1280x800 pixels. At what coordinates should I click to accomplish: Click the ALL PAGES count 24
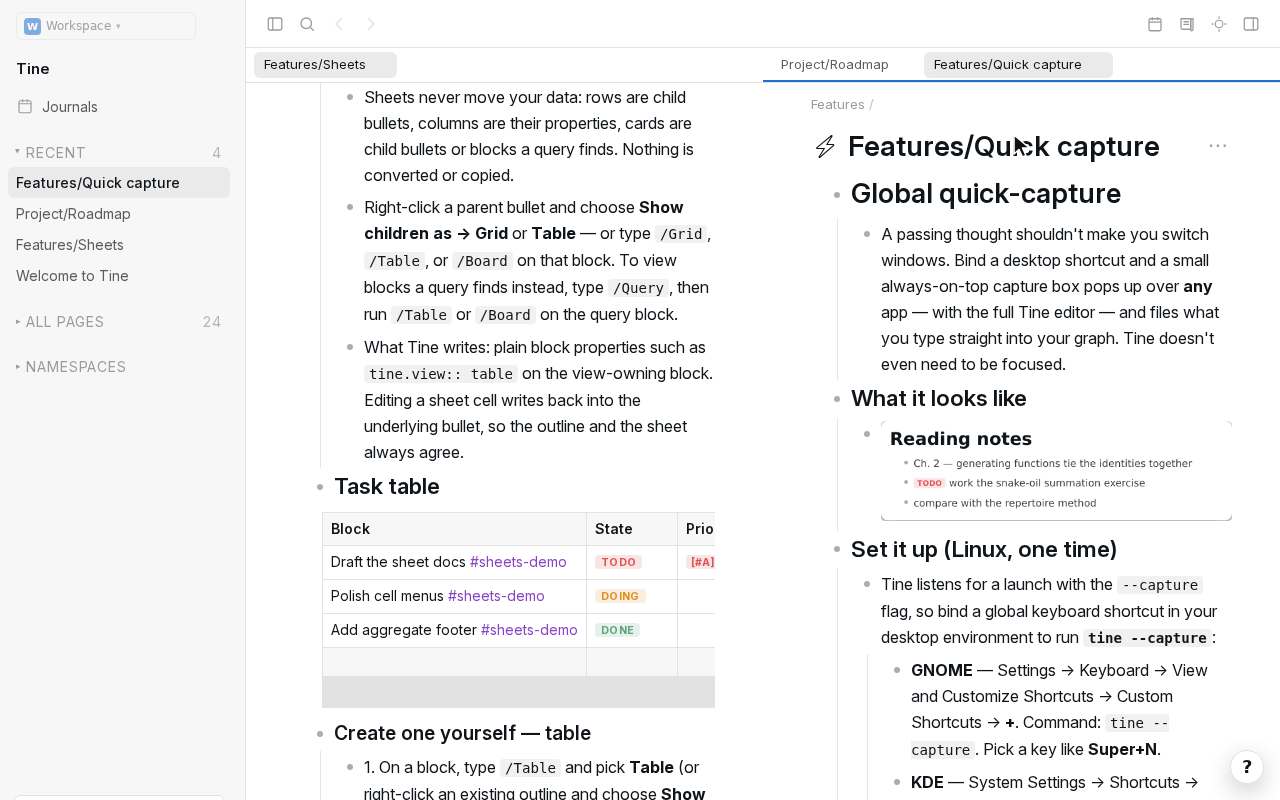pos(212,322)
